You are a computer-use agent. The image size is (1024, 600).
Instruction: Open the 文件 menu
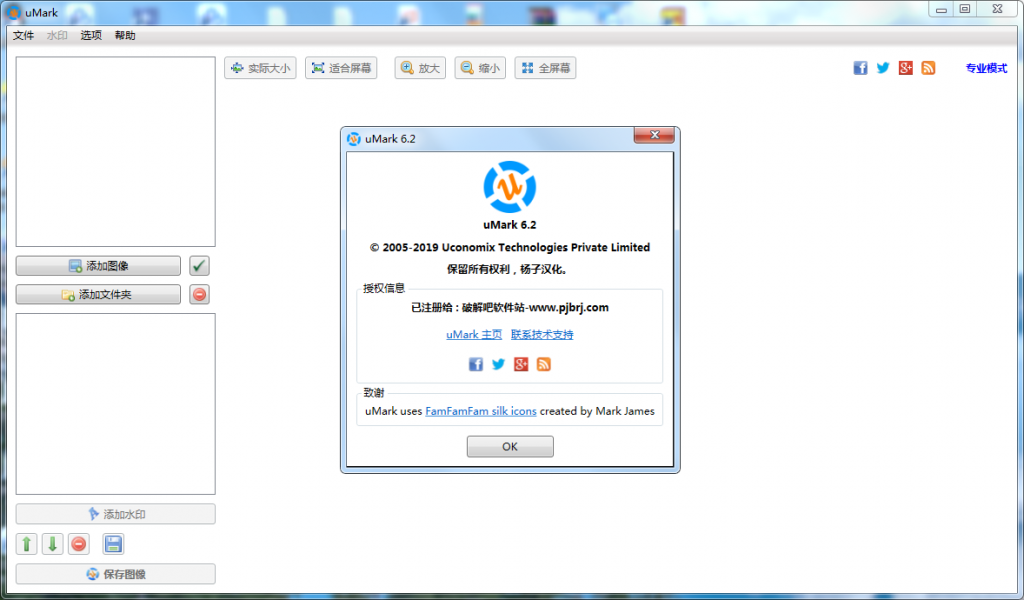point(24,35)
